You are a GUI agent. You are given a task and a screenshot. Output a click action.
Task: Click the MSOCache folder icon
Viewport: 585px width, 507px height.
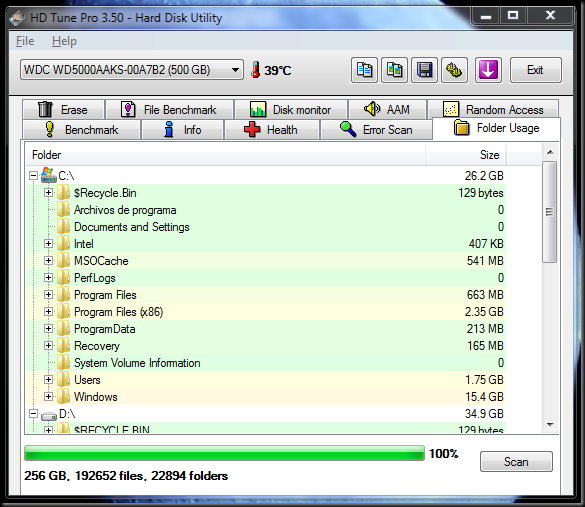click(x=63, y=260)
